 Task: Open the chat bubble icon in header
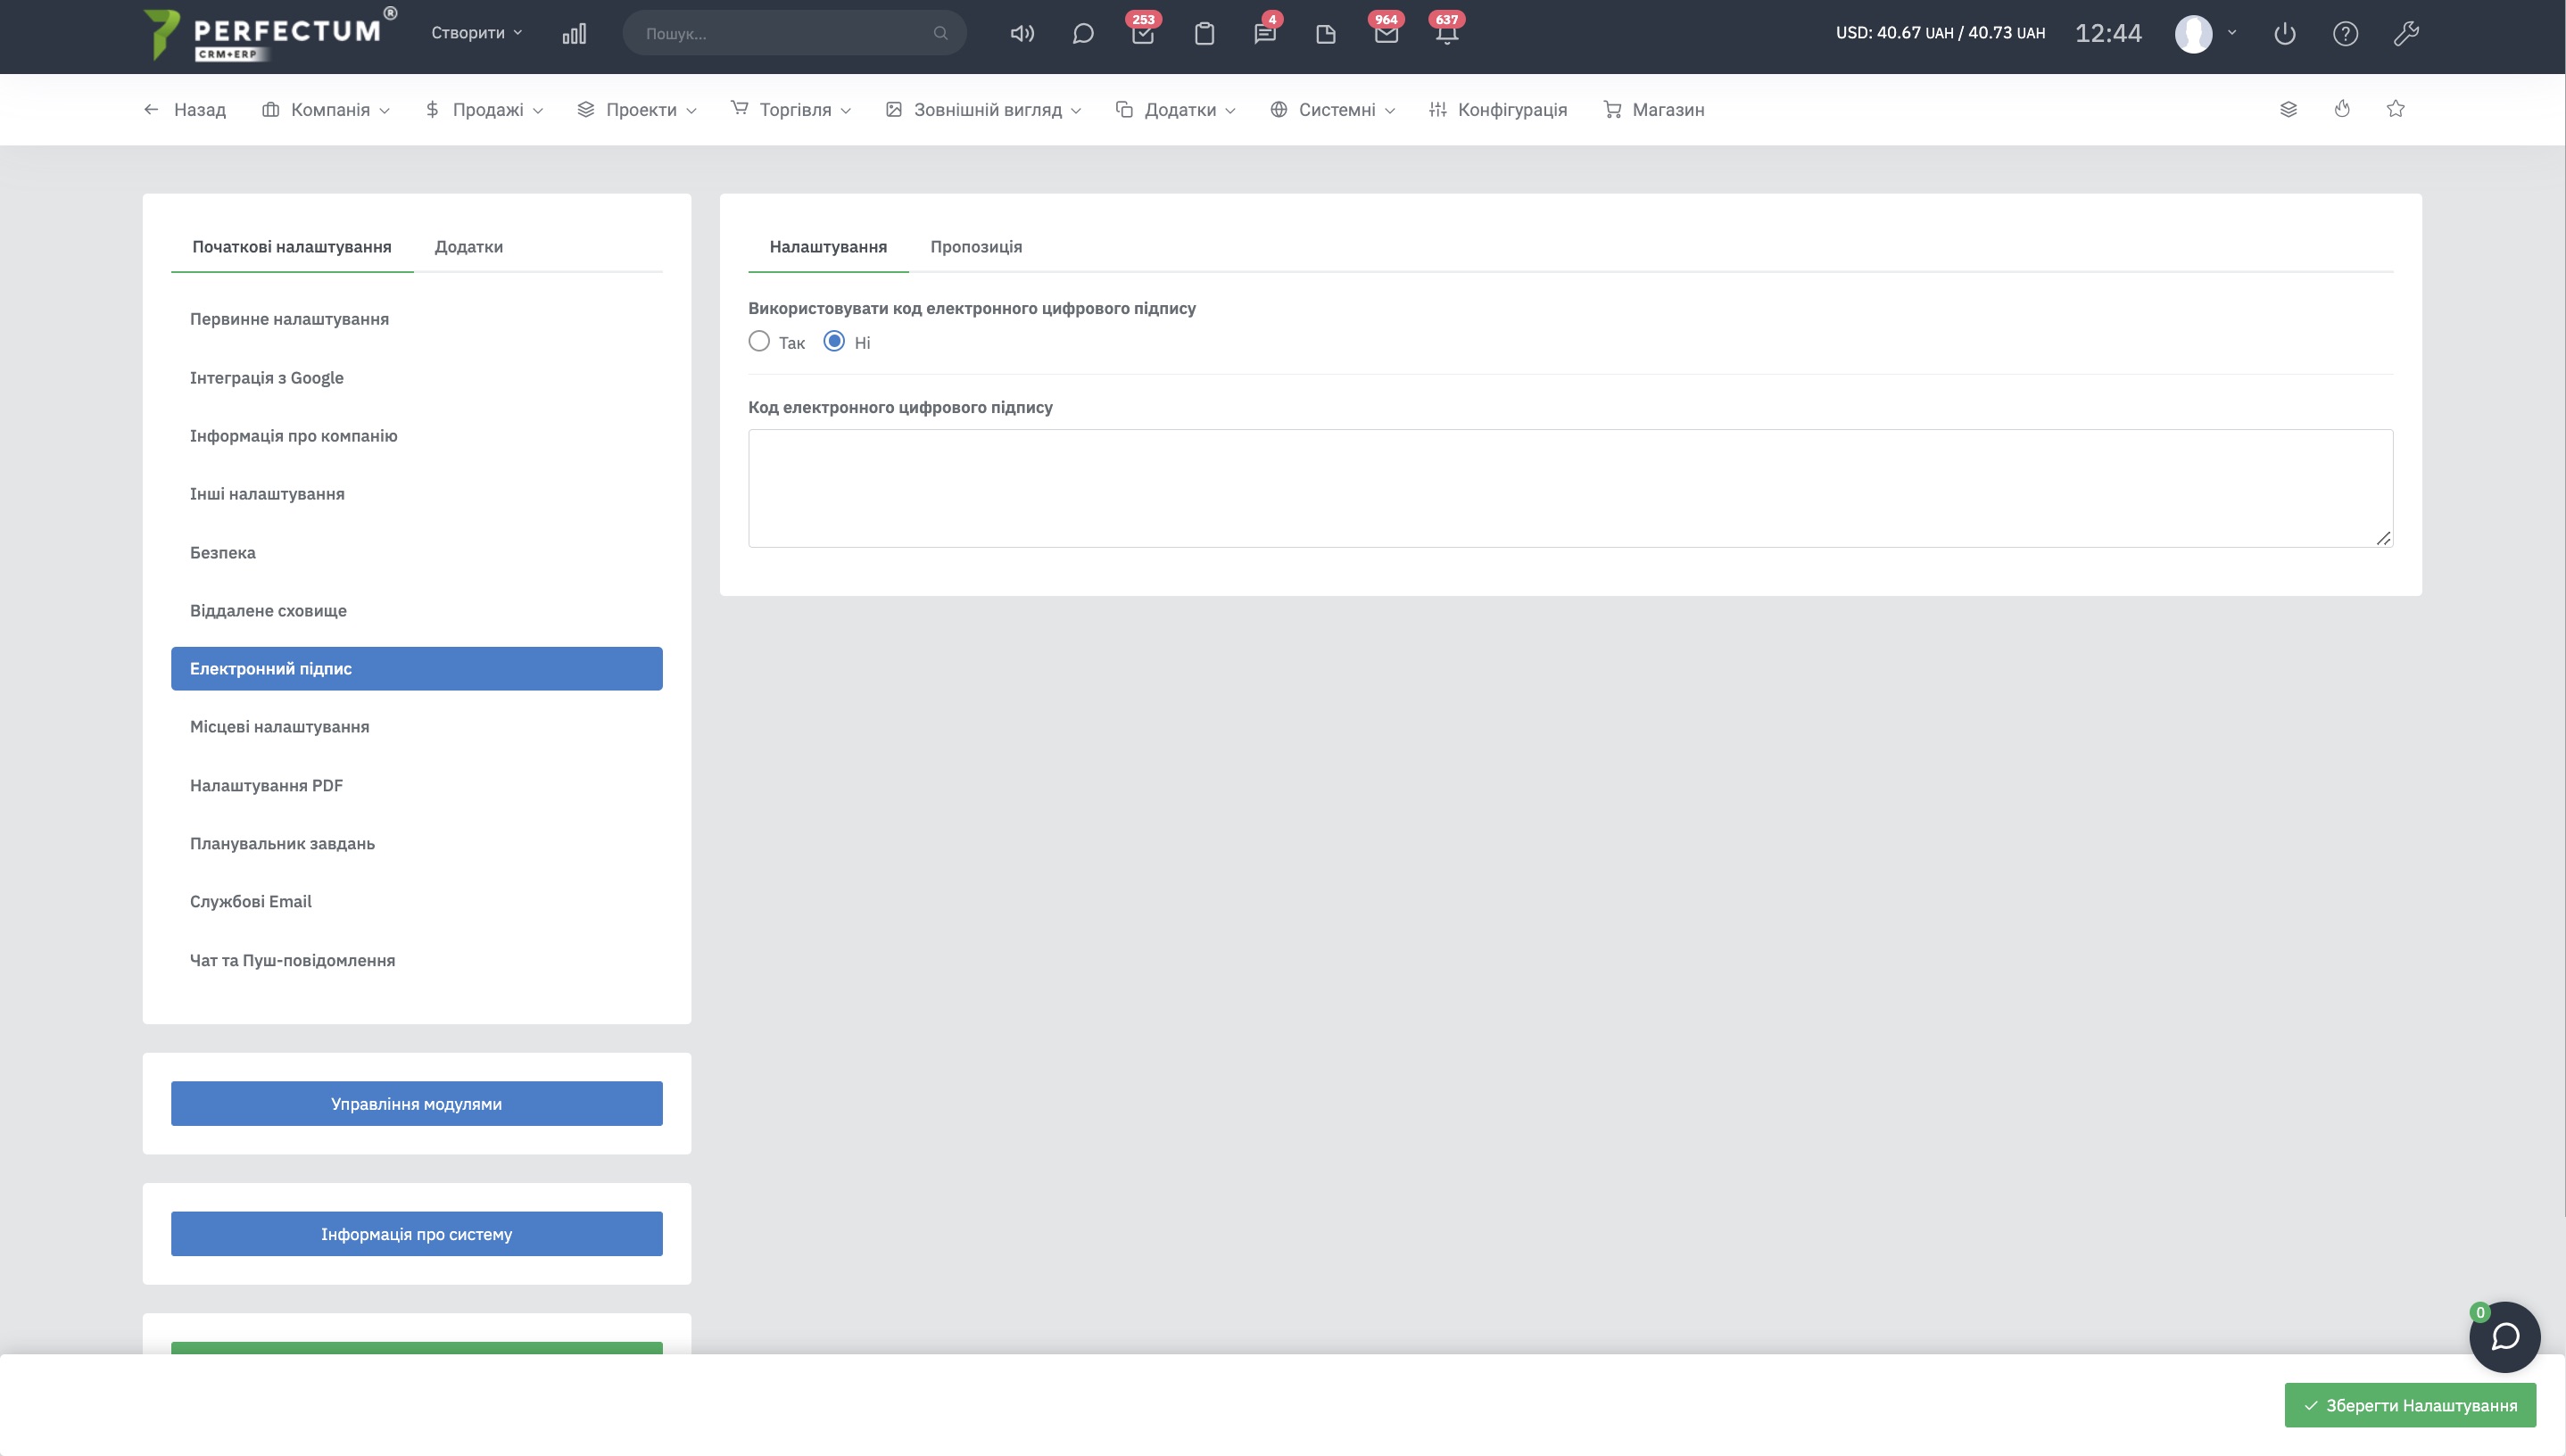[1082, 34]
